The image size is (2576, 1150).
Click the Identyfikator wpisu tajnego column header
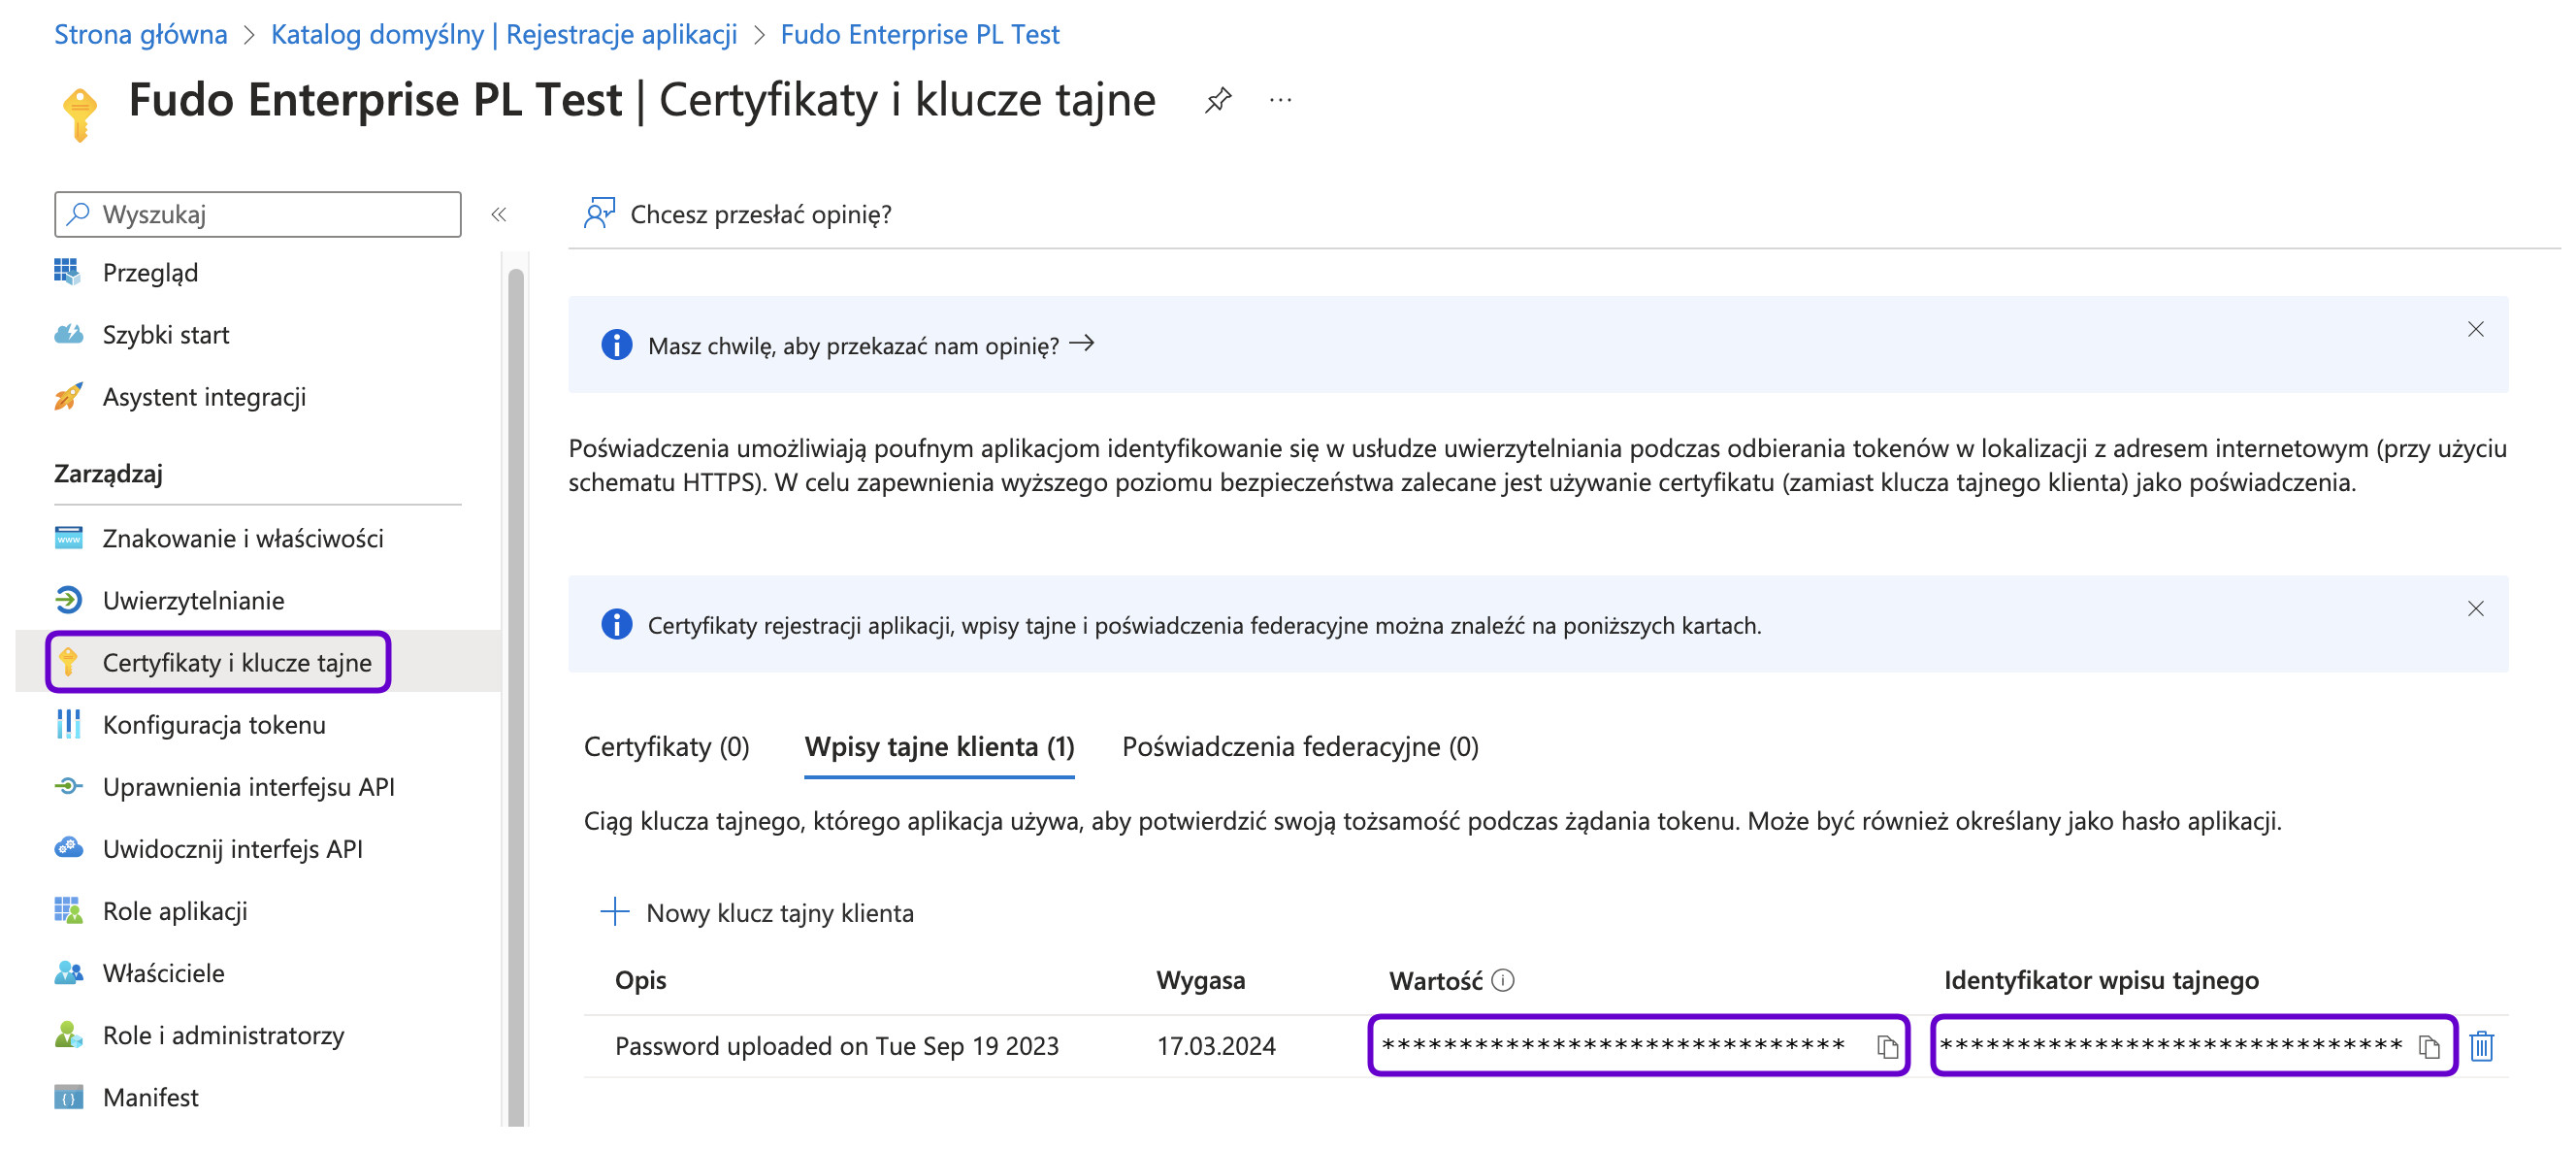(x=2101, y=980)
